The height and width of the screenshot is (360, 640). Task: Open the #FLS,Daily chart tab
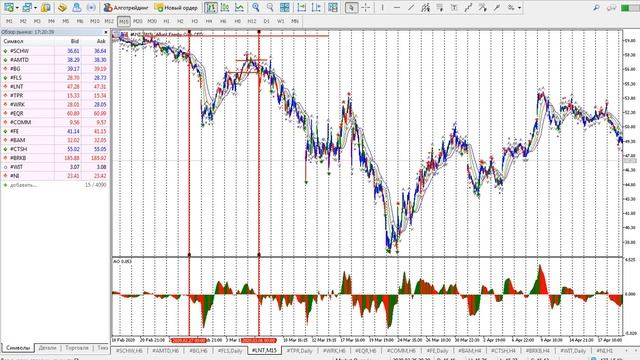[230, 351]
